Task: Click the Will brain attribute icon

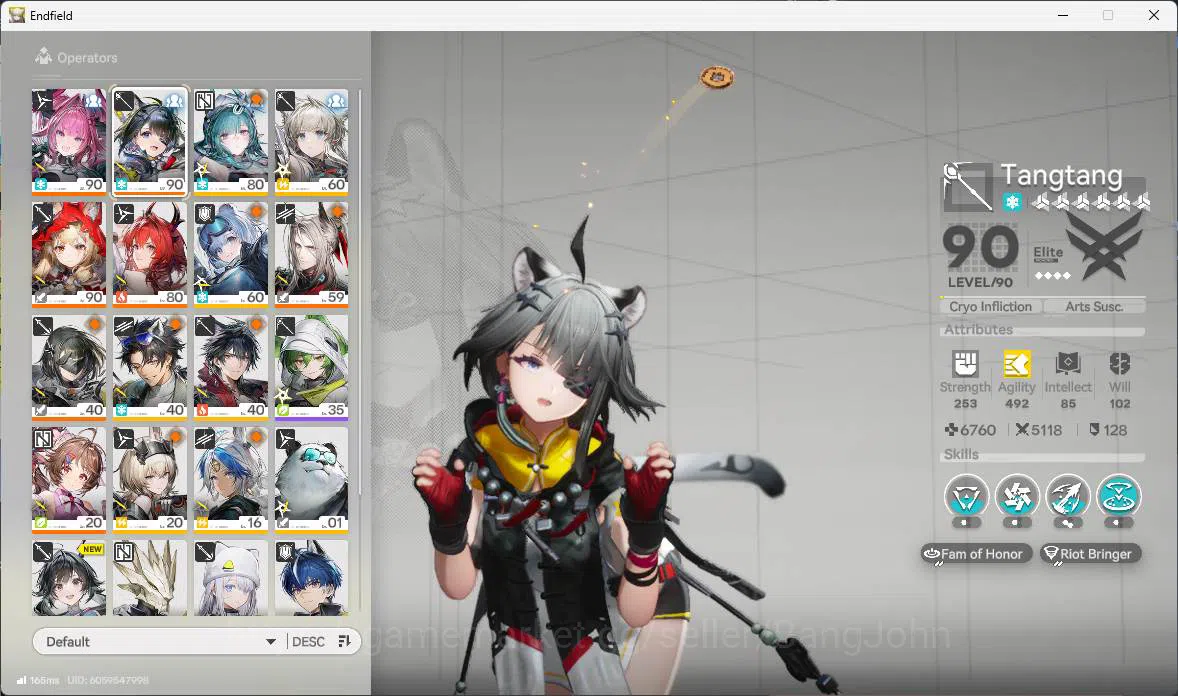Action: pyautogui.click(x=1119, y=365)
